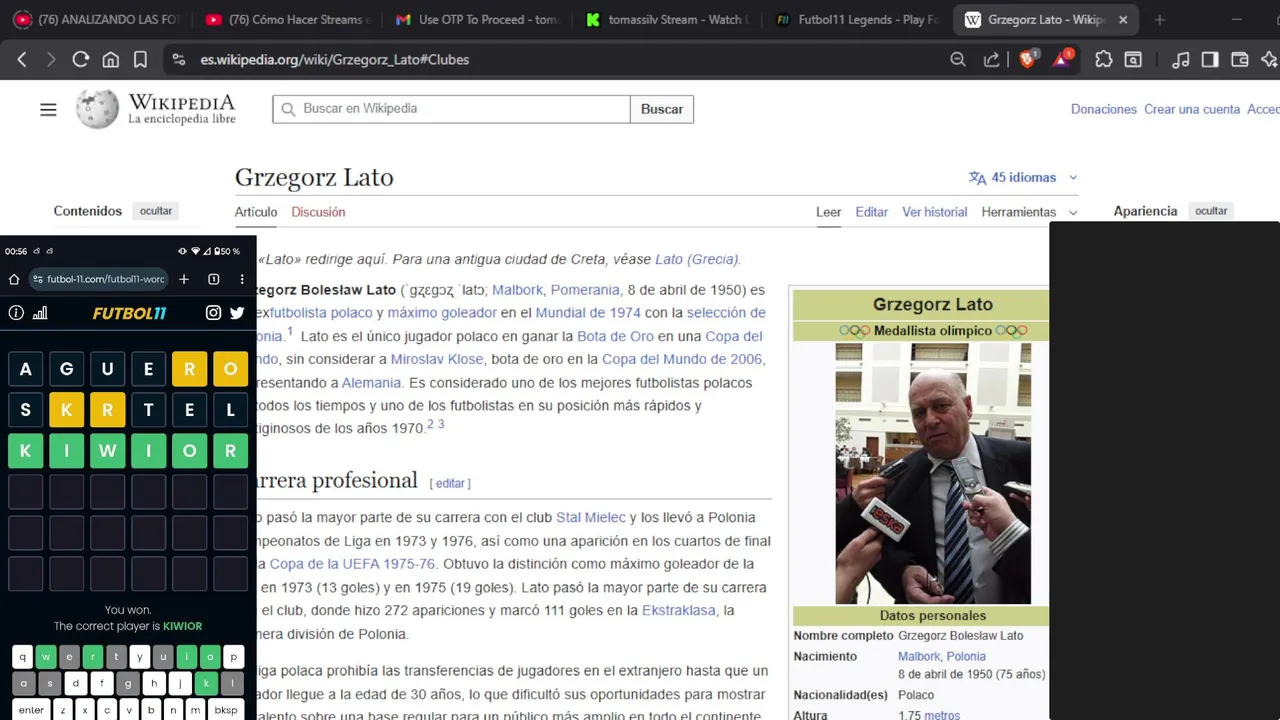This screenshot has width=1280, height=720.
Task: Open the Brave music note playlist icon
Action: coord(1181,60)
